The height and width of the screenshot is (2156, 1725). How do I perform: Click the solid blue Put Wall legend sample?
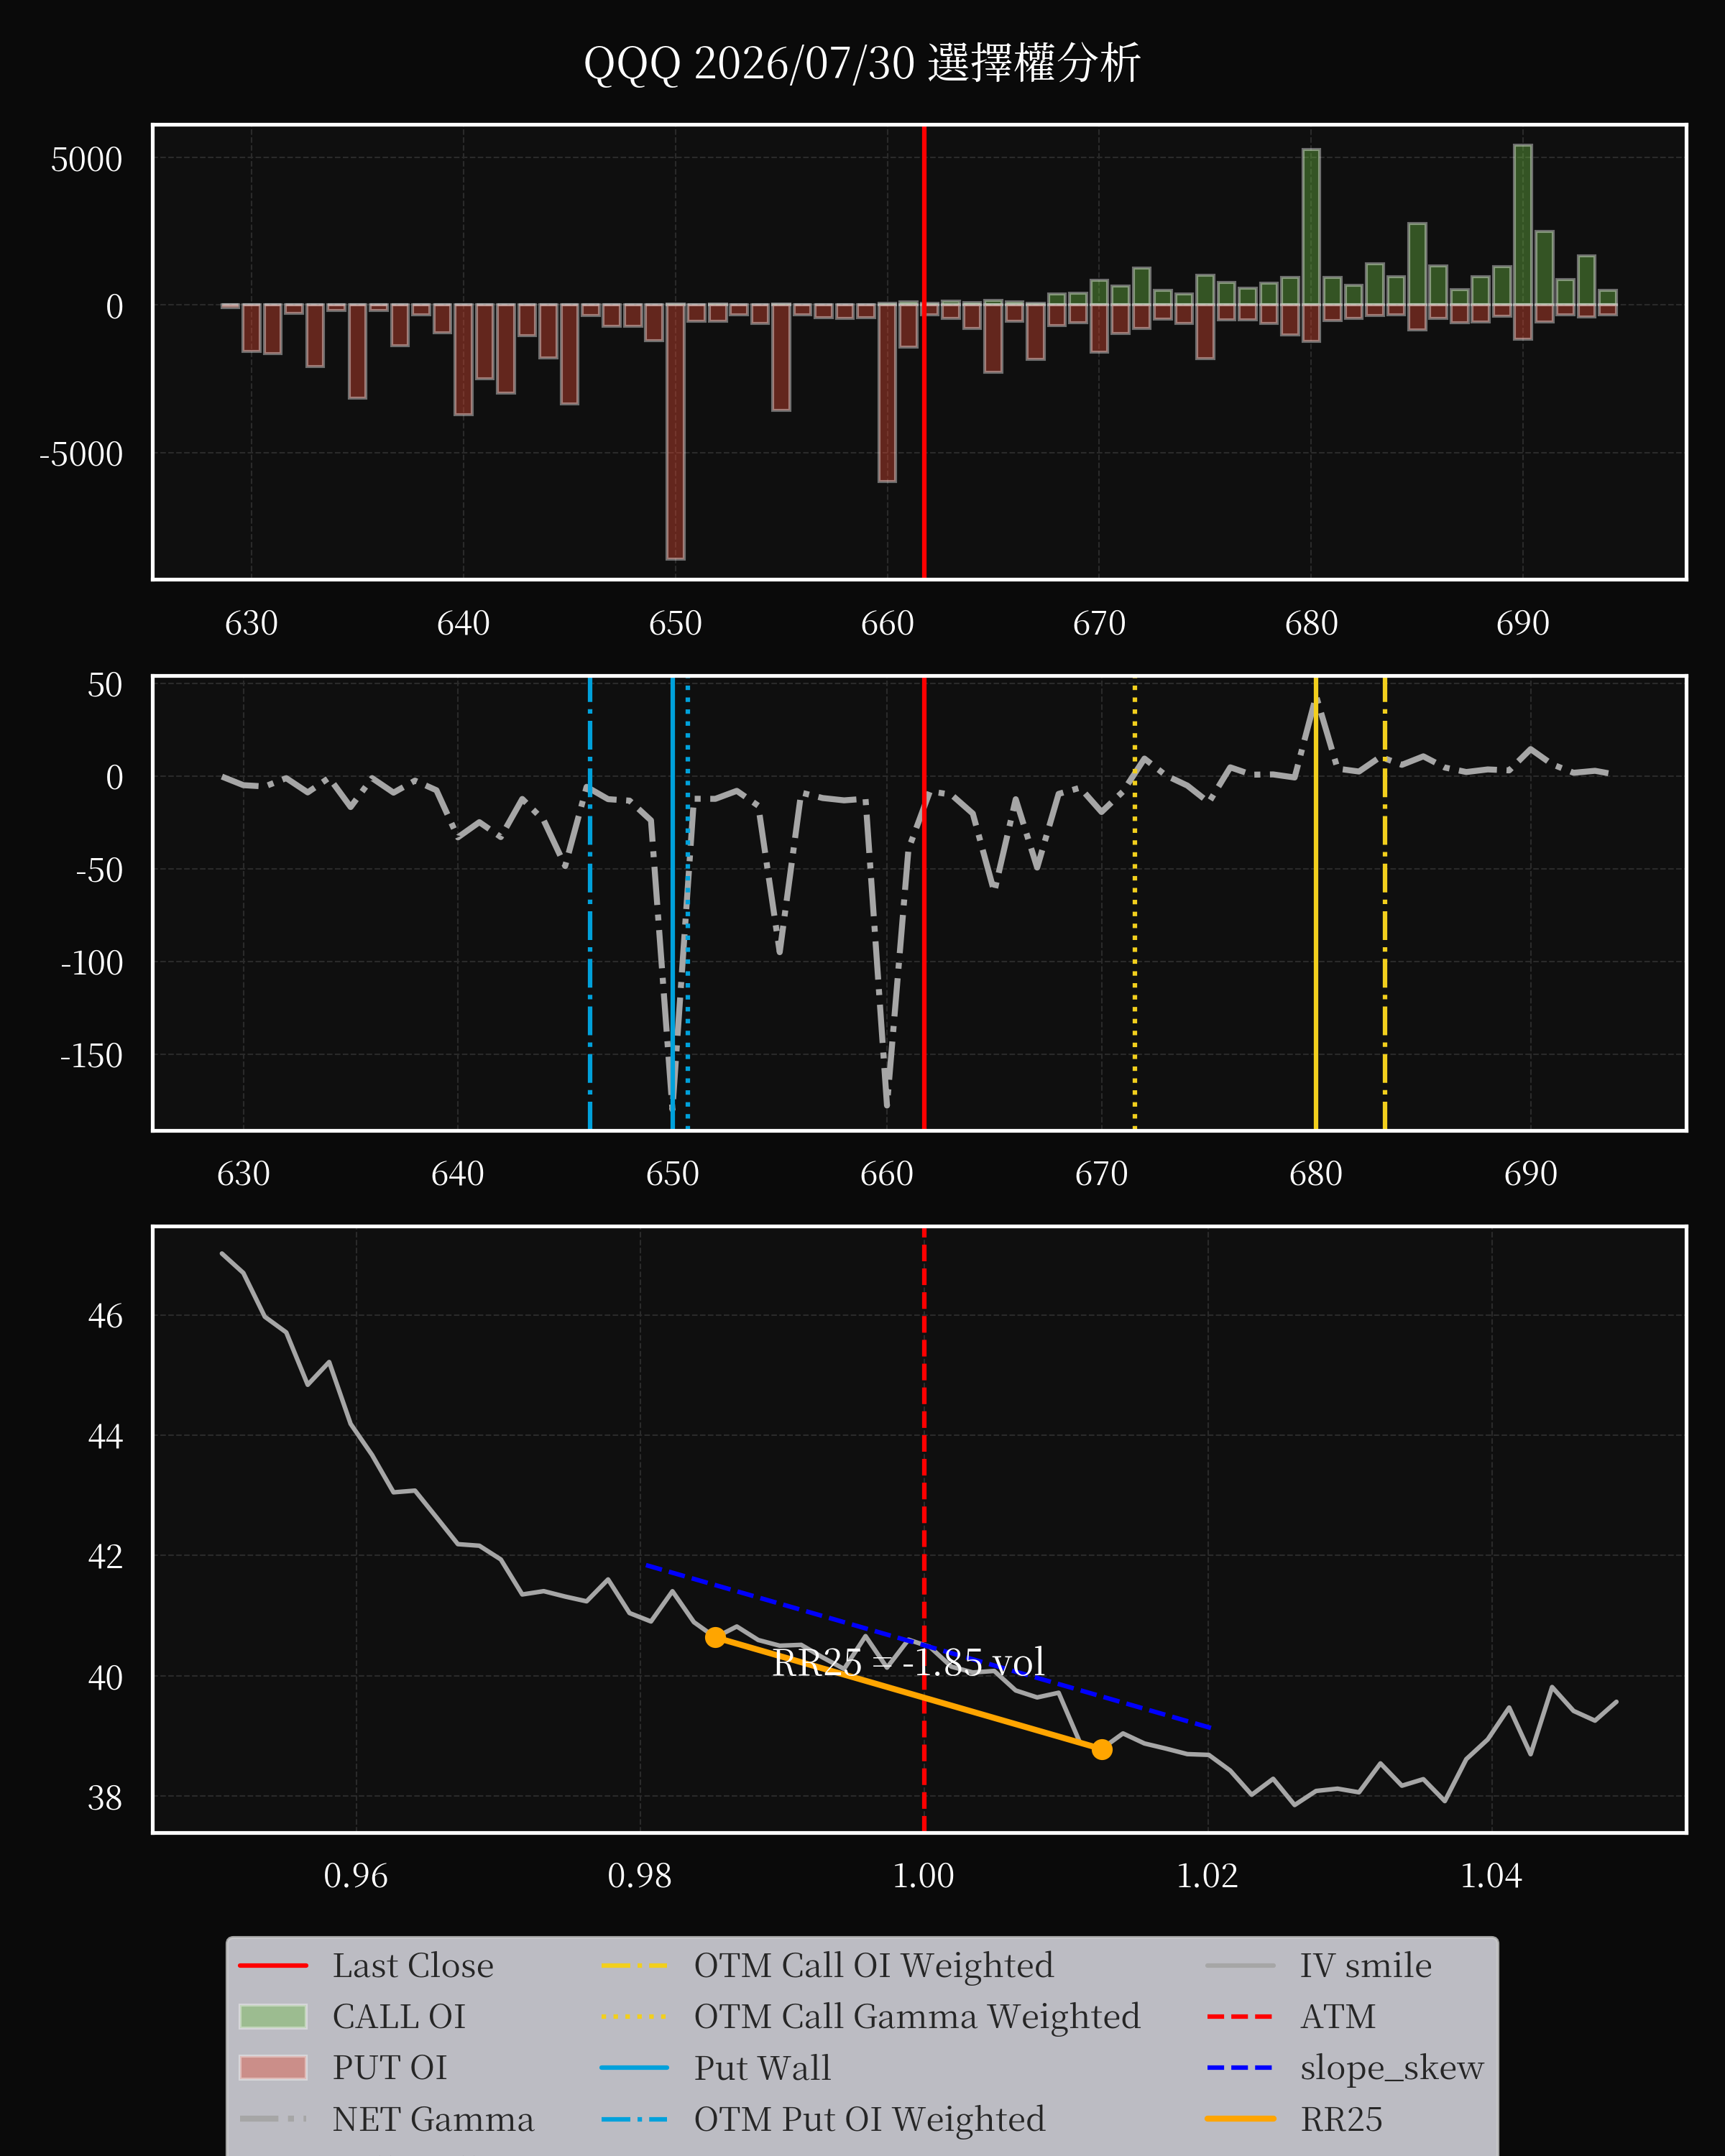pos(635,2067)
